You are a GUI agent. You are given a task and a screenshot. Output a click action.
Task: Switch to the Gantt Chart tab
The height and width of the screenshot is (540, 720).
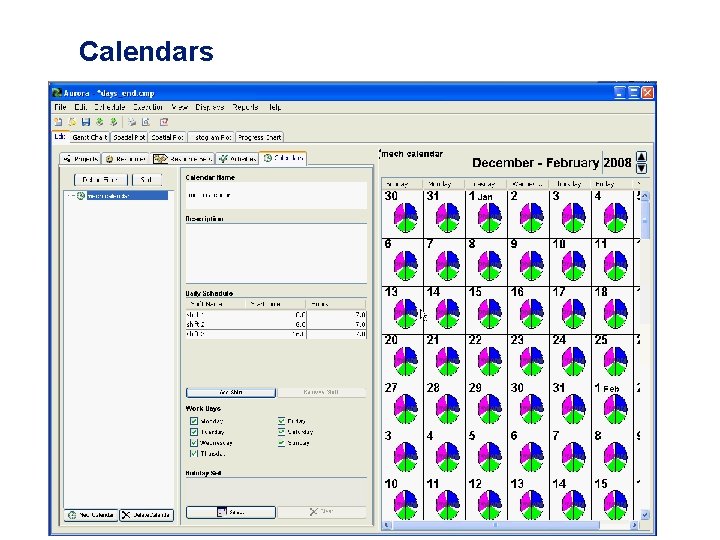[x=90, y=137]
